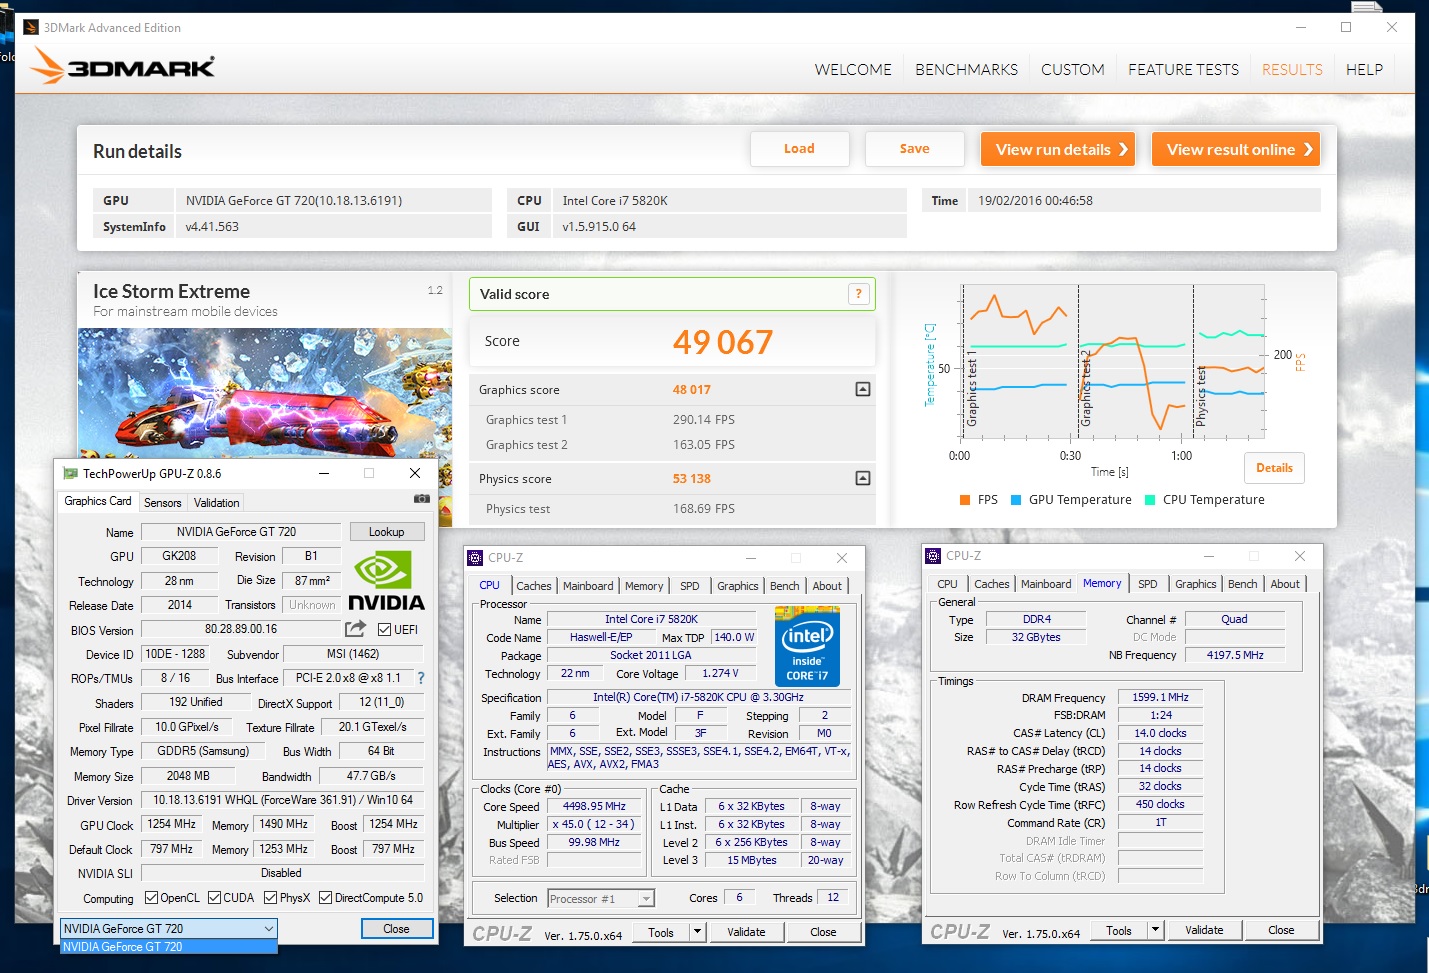This screenshot has height=973, width=1429.
Task: Open Tools dropdown arrow in CPU-Z Memory window
Action: coord(1156,930)
